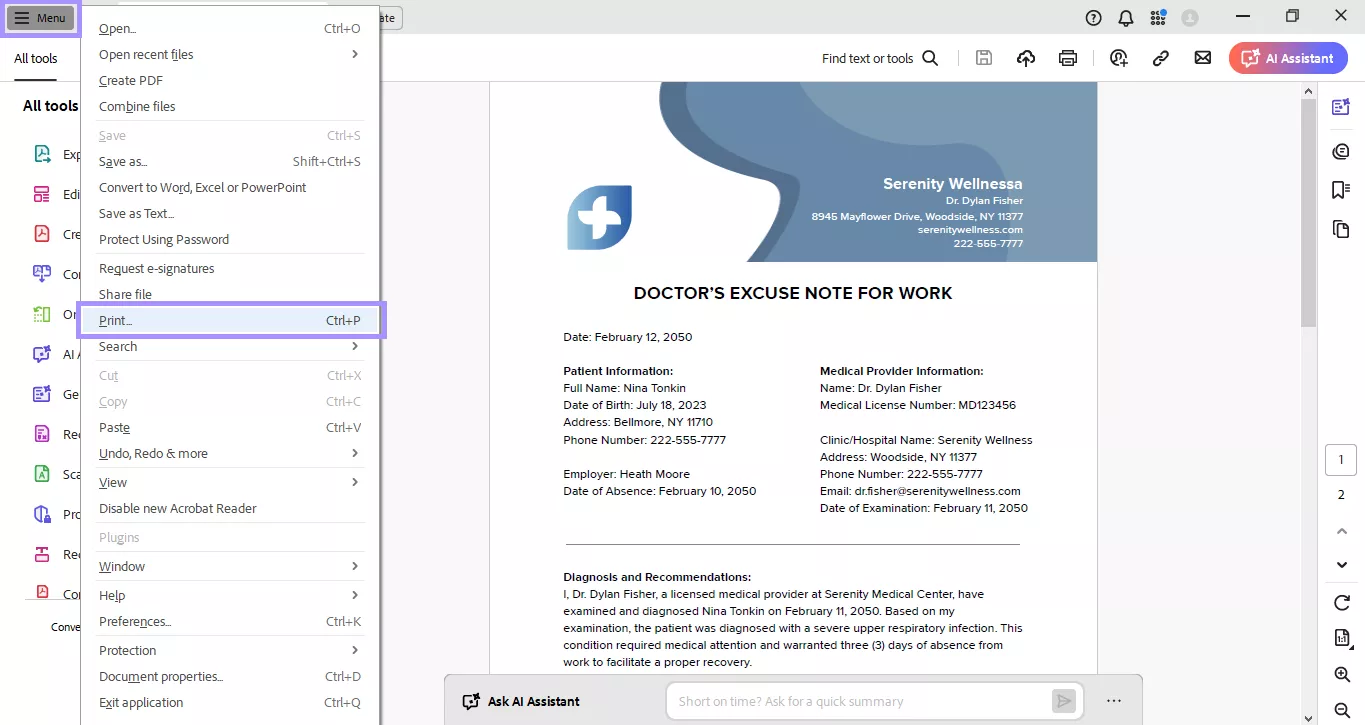Click the profile avatar icon
Screen dimensions: 1365x725
coord(1190,18)
